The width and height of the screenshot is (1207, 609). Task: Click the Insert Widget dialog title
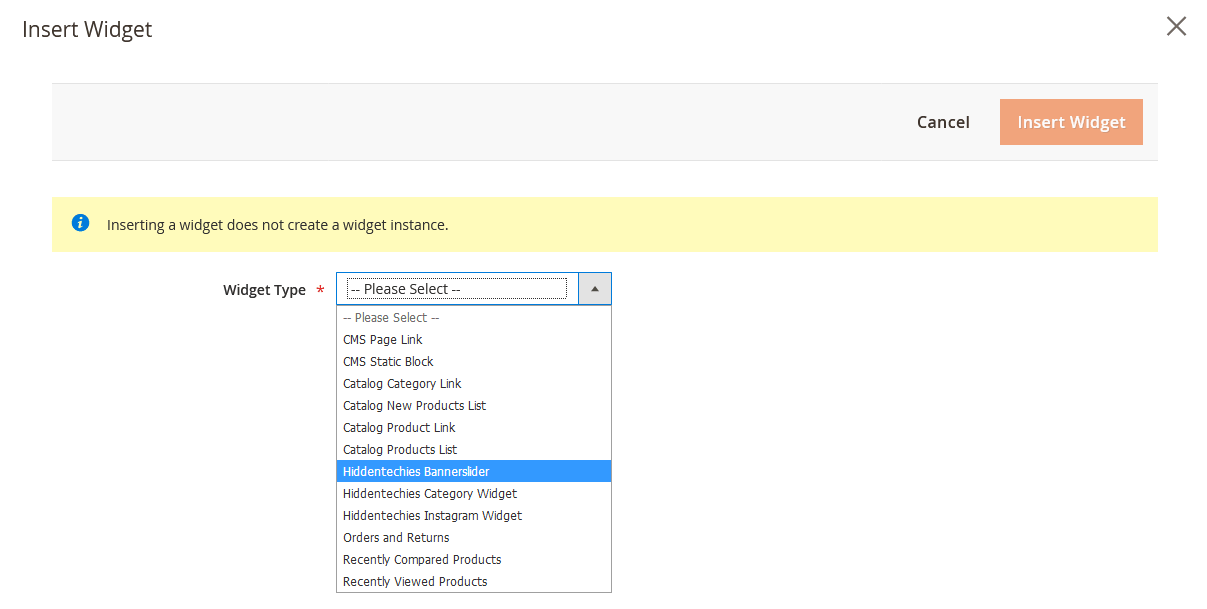coord(86,29)
